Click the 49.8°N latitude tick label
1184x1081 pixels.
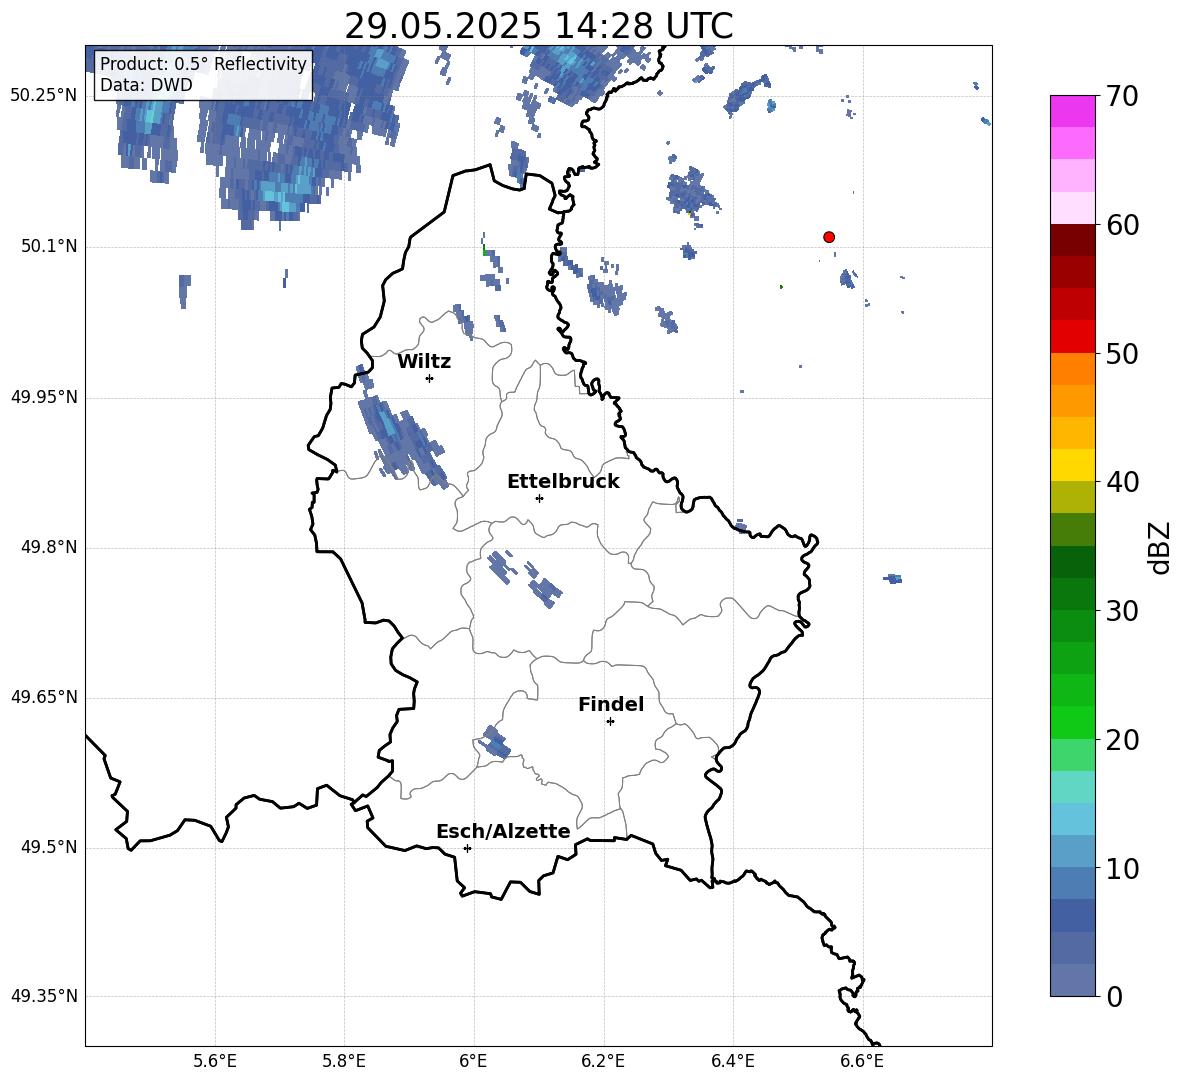pyautogui.click(x=49, y=547)
